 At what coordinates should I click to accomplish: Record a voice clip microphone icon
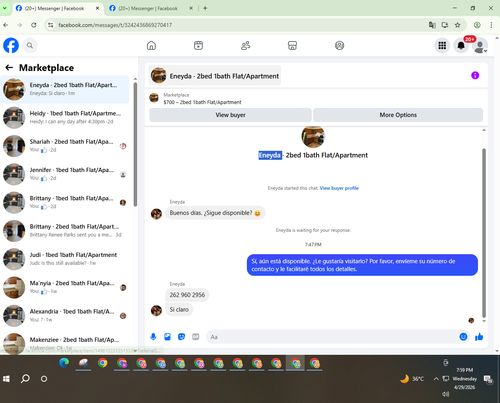click(x=153, y=337)
